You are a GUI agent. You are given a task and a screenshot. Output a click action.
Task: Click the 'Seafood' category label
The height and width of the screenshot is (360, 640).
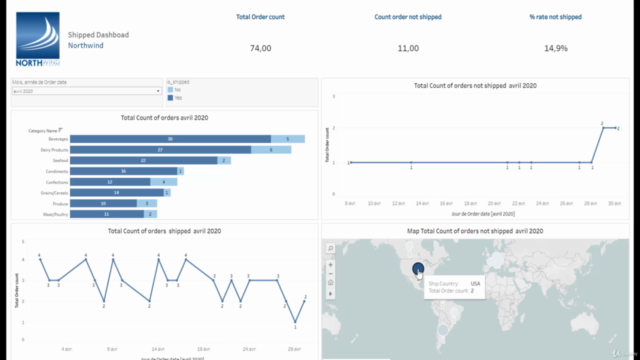point(60,160)
